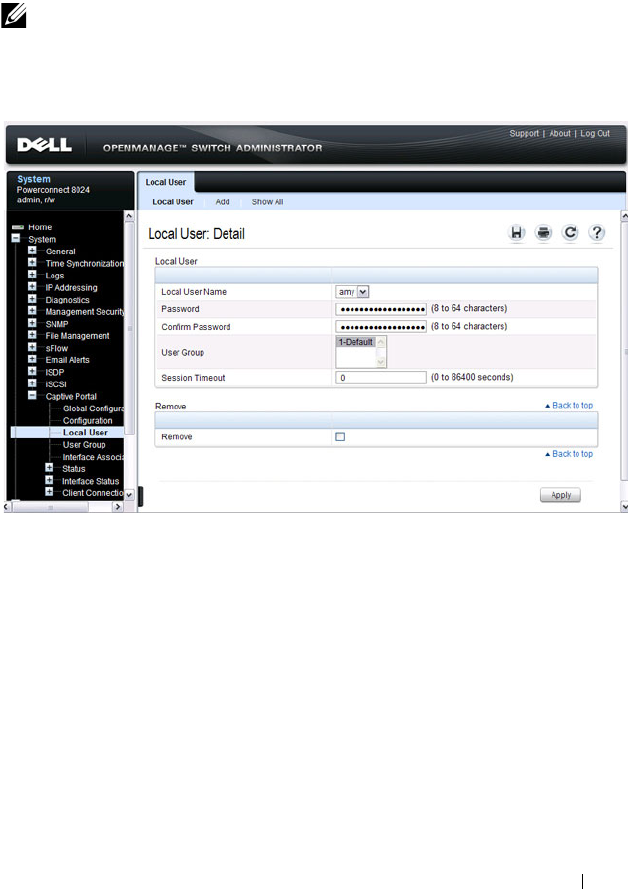This screenshot has width=641, height=889.
Task: Focus the Confirm Password field
Action: [x=381, y=327]
